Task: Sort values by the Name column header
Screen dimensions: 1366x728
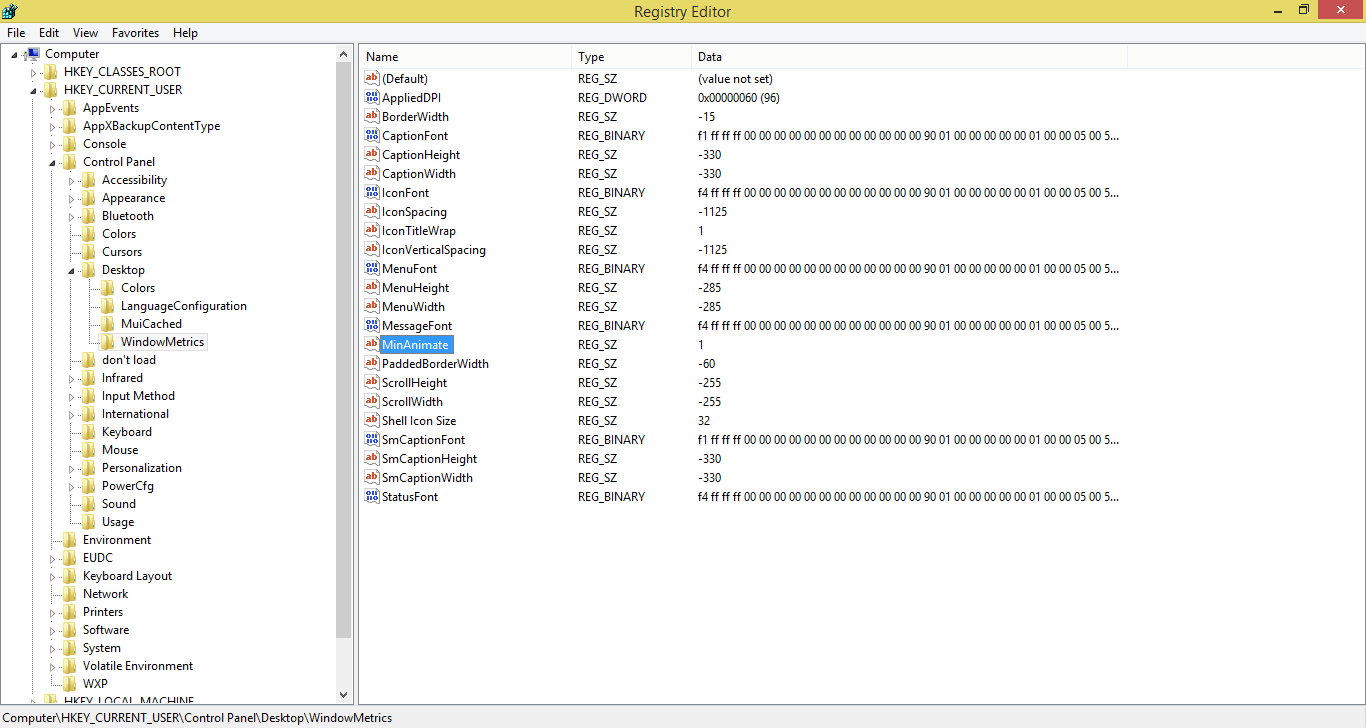Action: coord(466,57)
